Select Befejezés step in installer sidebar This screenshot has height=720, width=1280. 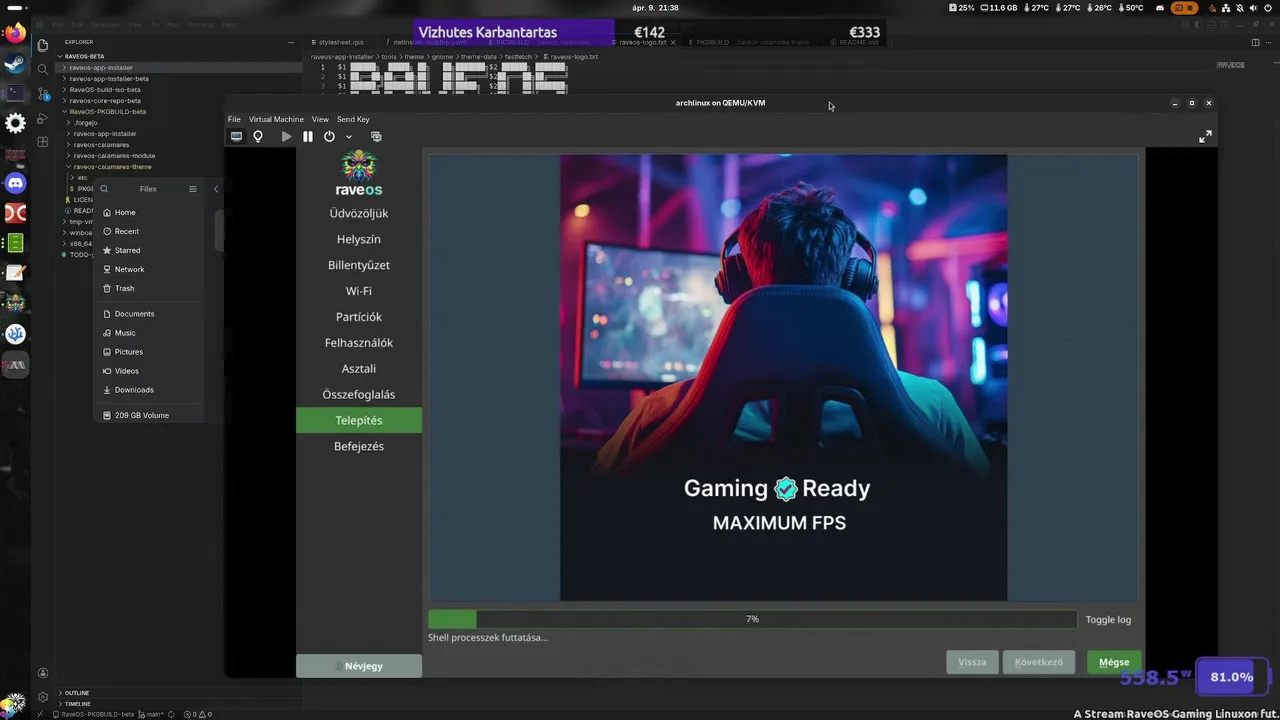coord(359,446)
